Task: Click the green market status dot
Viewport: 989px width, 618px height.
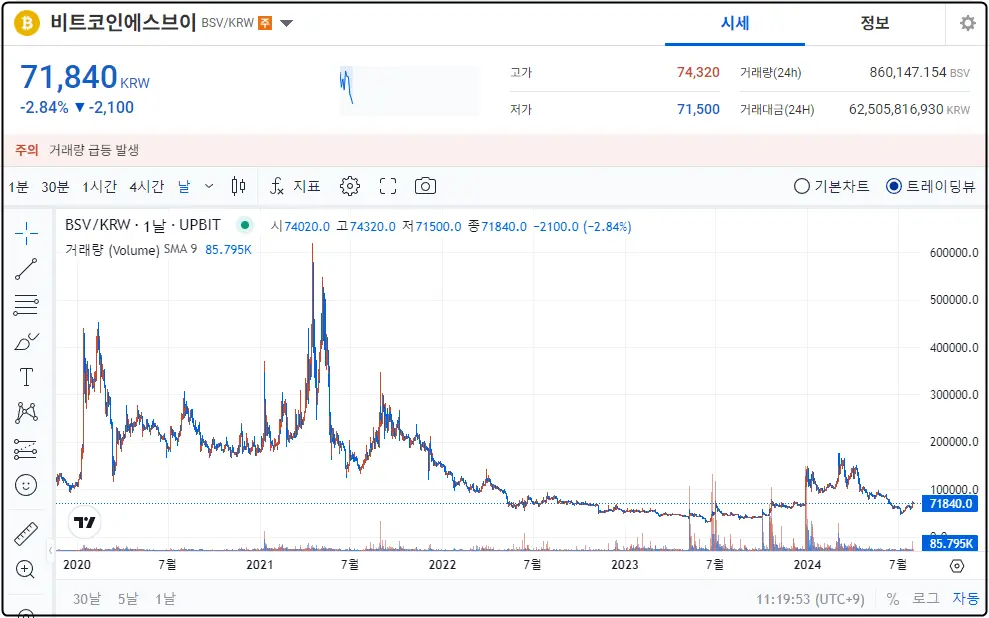Action: 245,225
